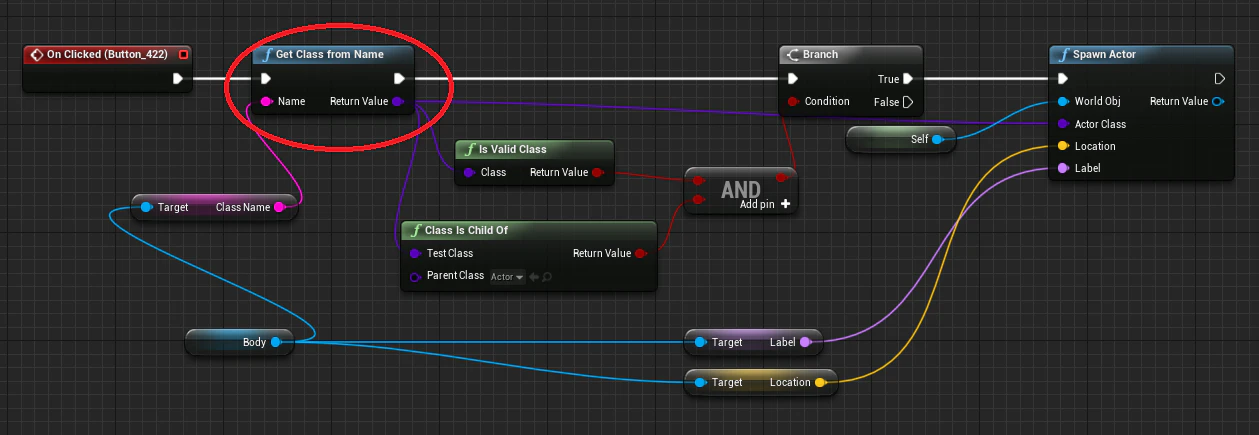Click Target pin of the Location getter node
This screenshot has height=435, width=1259.
pos(700,382)
